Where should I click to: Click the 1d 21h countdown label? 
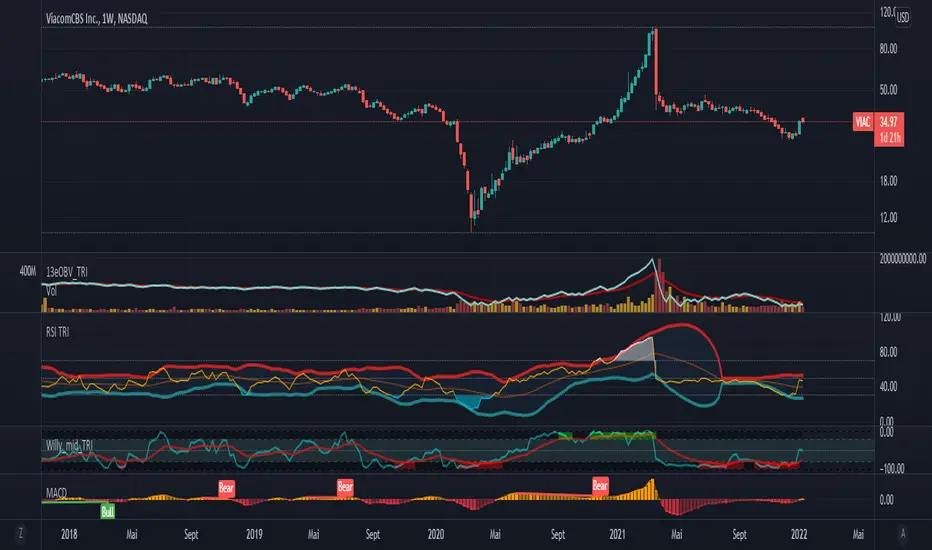pos(890,139)
